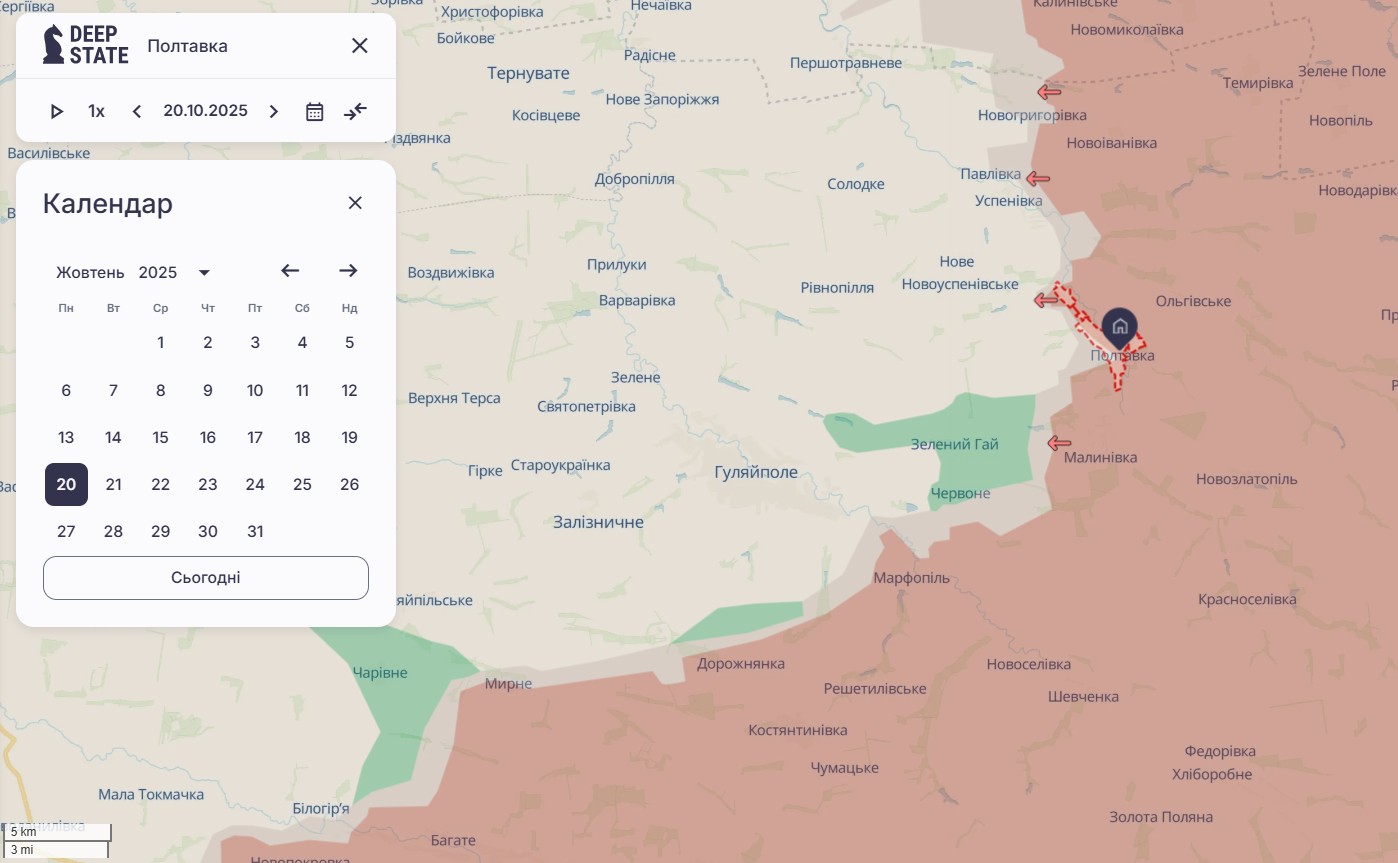Click the Полтавка home marker pin
The image size is (1398, 863).
point(1120,327)
